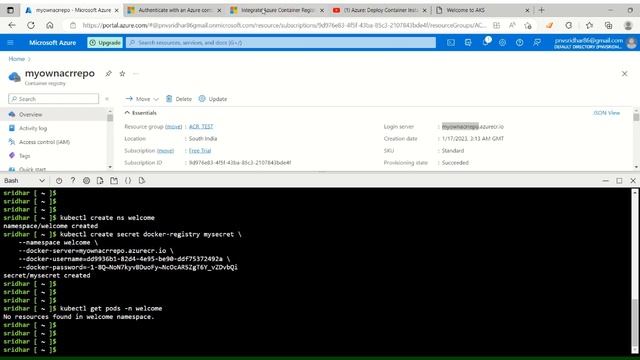This screenshot has height=360, width=640.
Task: Delete the container registry
Action: 179,99
